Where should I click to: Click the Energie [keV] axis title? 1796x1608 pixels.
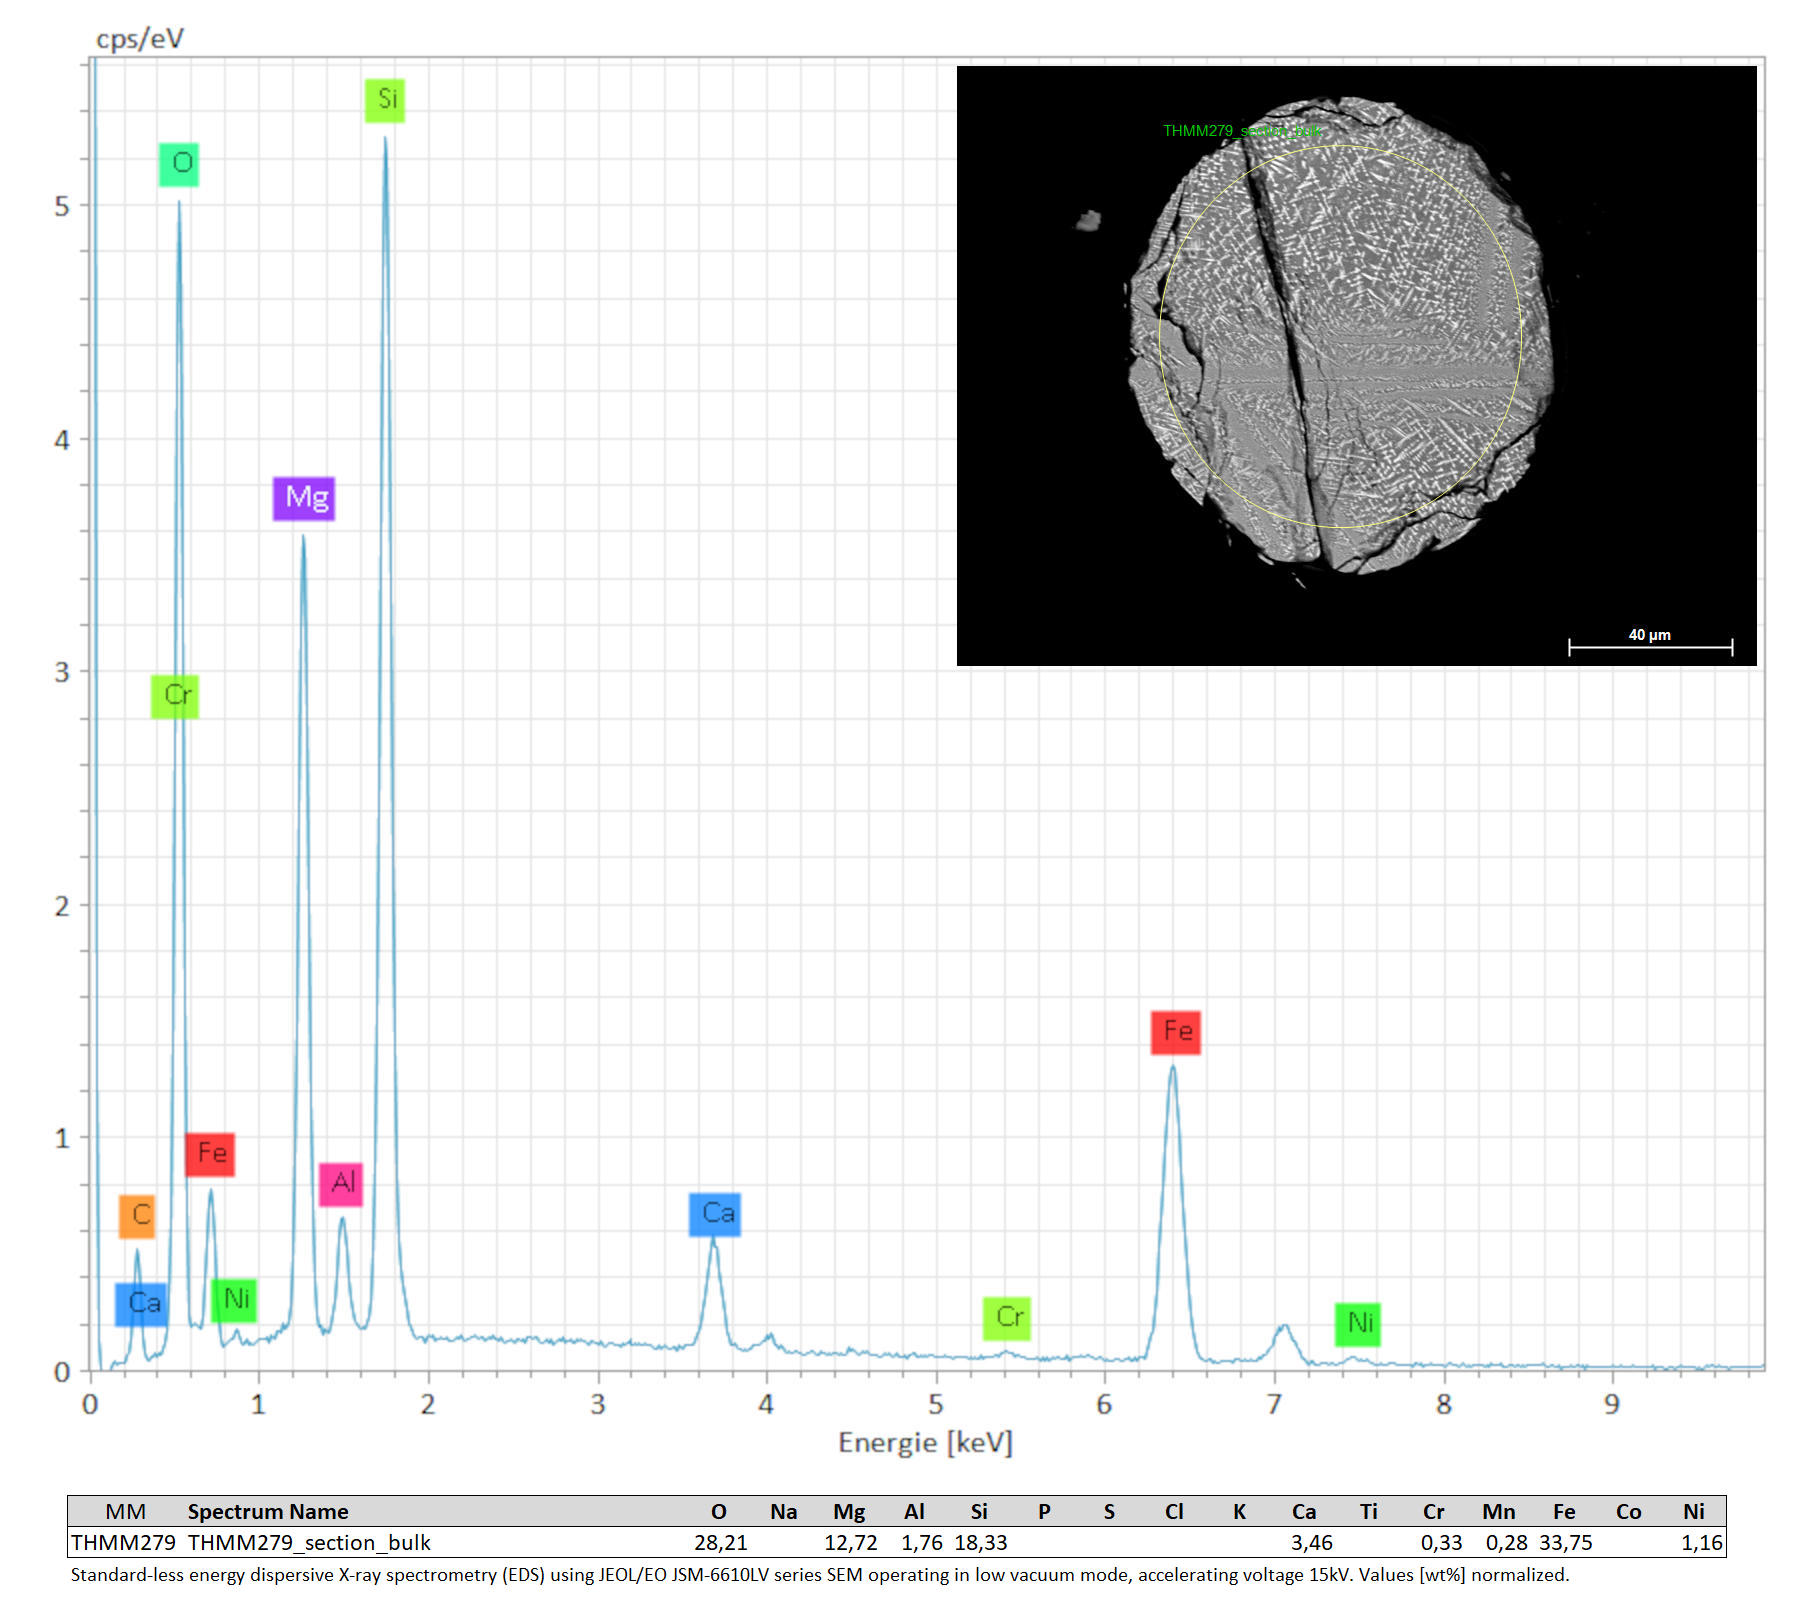click(x=925, y=1442)
